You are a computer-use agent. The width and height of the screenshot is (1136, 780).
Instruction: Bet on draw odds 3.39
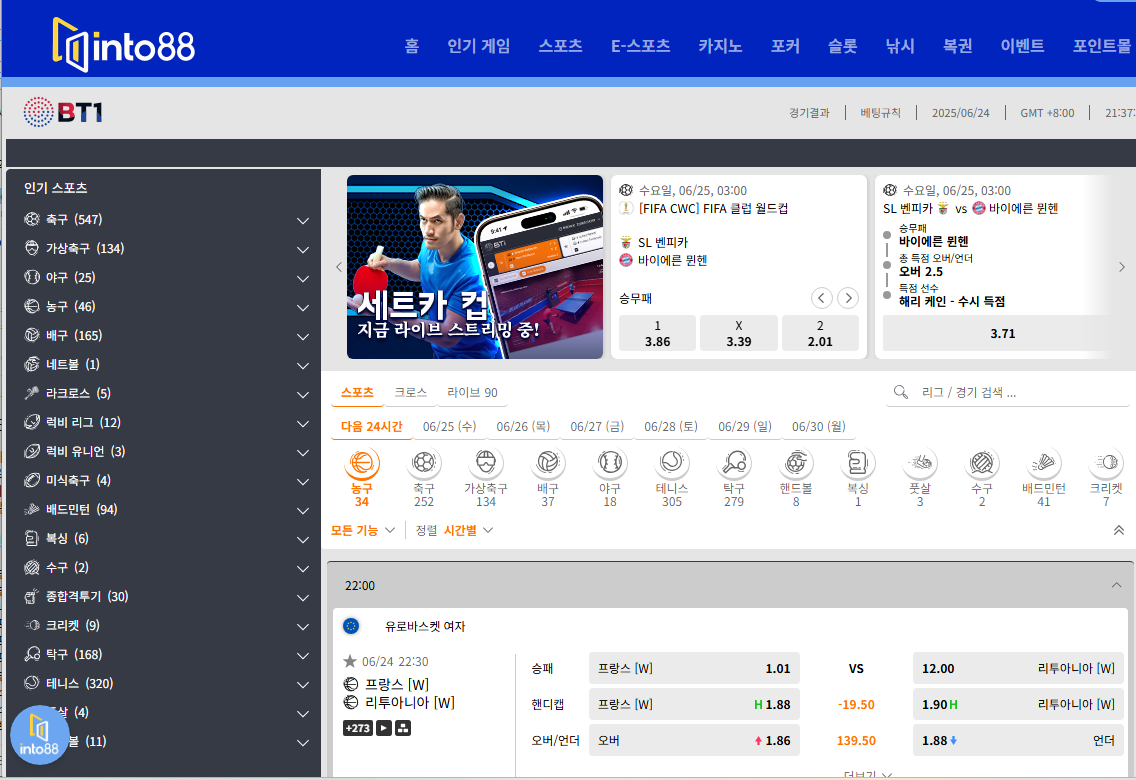pyautogui.click(x=739, y=333)
